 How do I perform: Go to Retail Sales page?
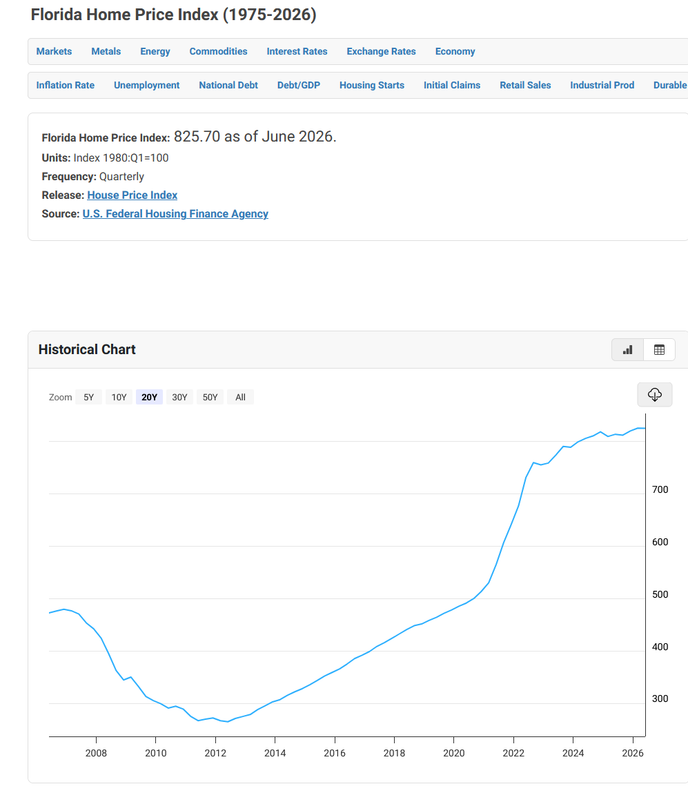point(525,85)
